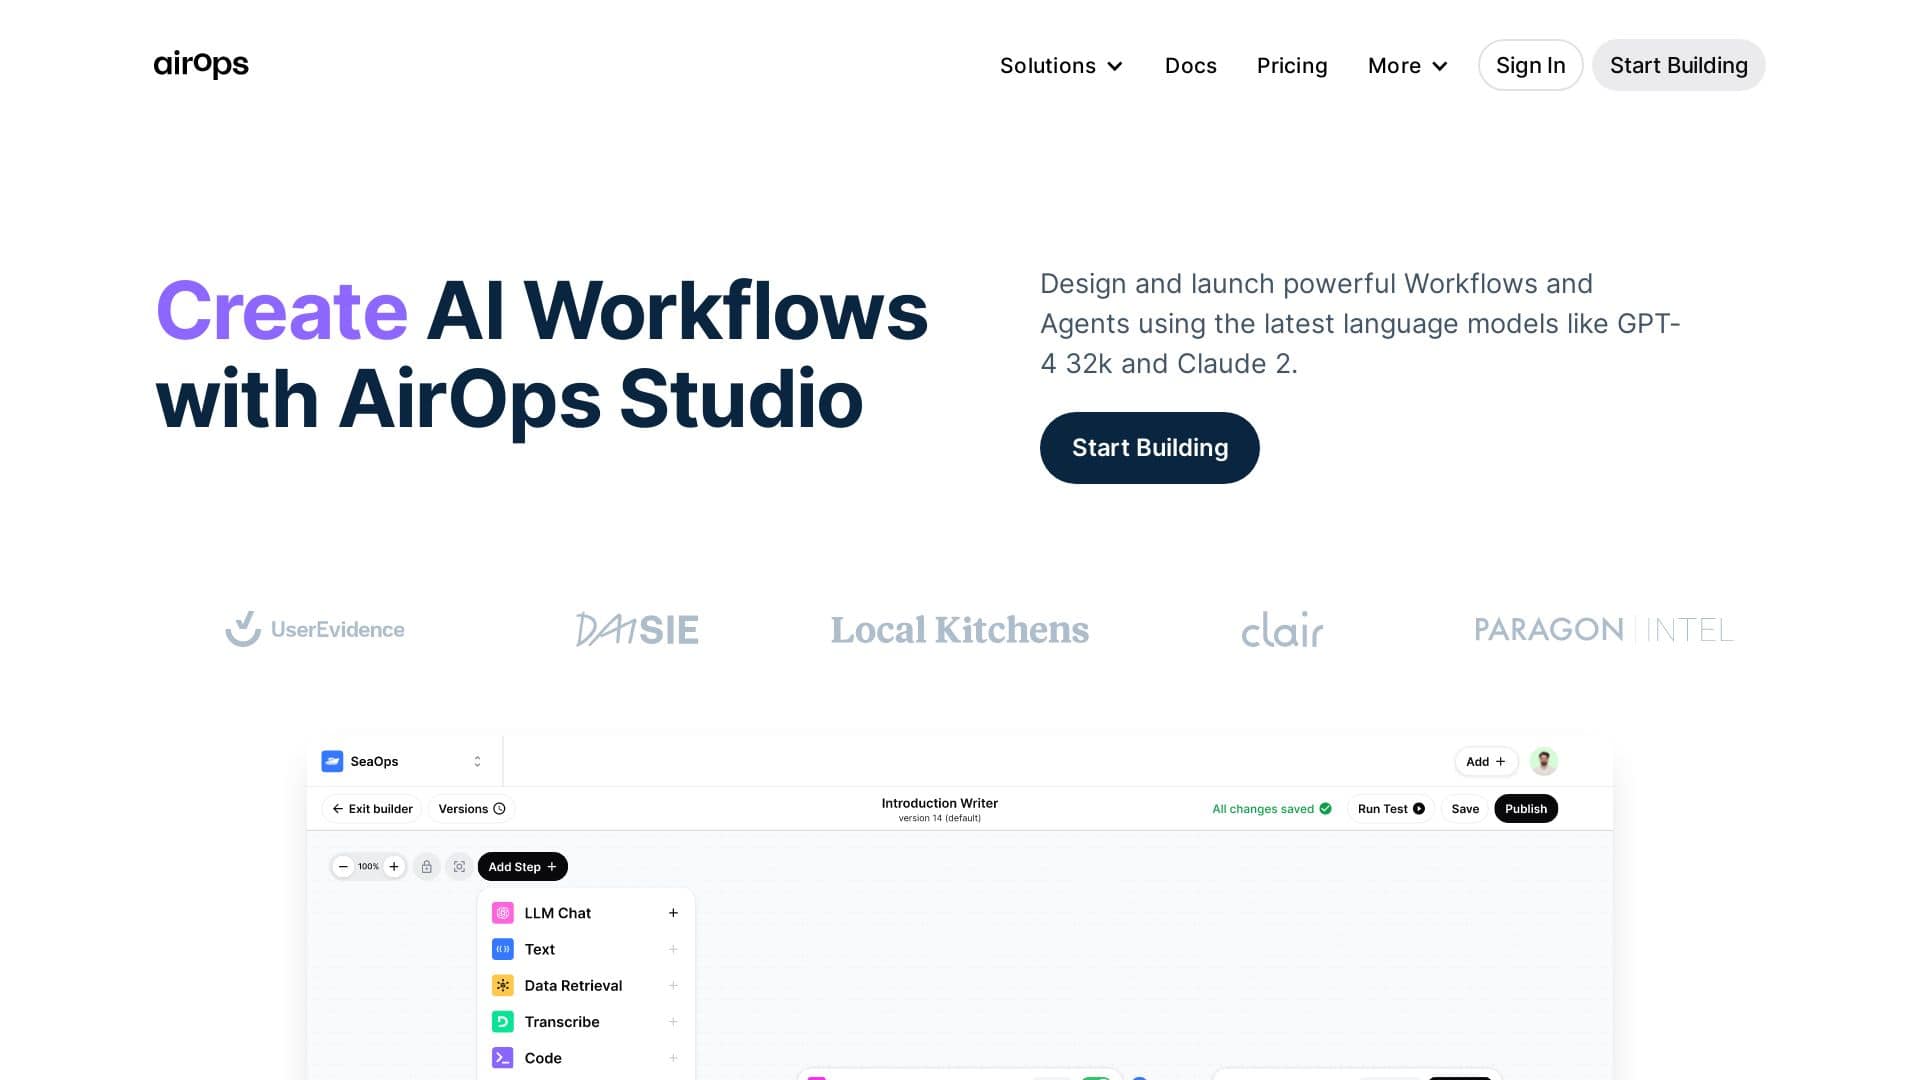Click the user avatar thumbnail
Viewport: 1920px width, 1080px height.
pos(1543,761)
